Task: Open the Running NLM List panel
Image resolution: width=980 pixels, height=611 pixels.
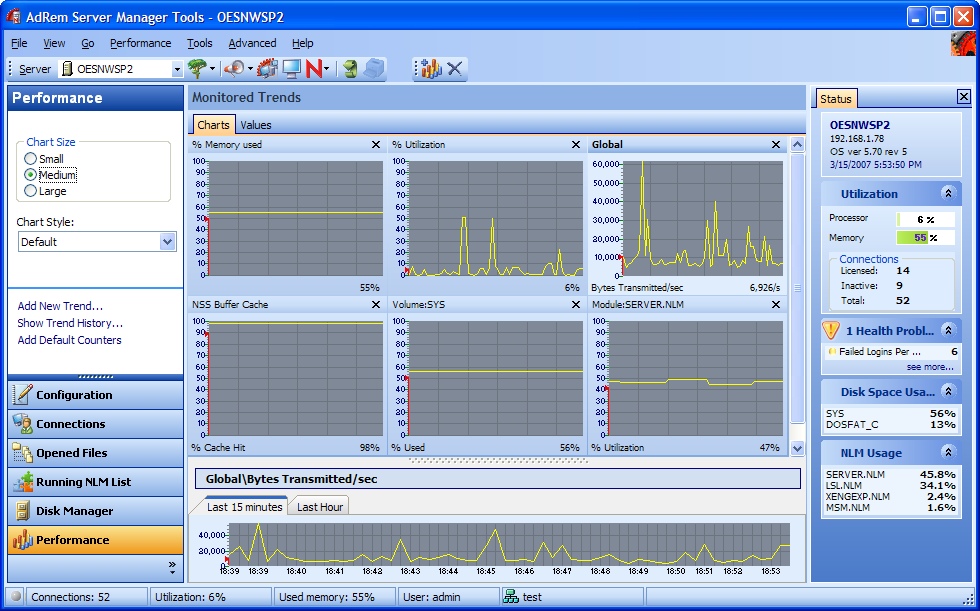Action: (x=96, y=482)
